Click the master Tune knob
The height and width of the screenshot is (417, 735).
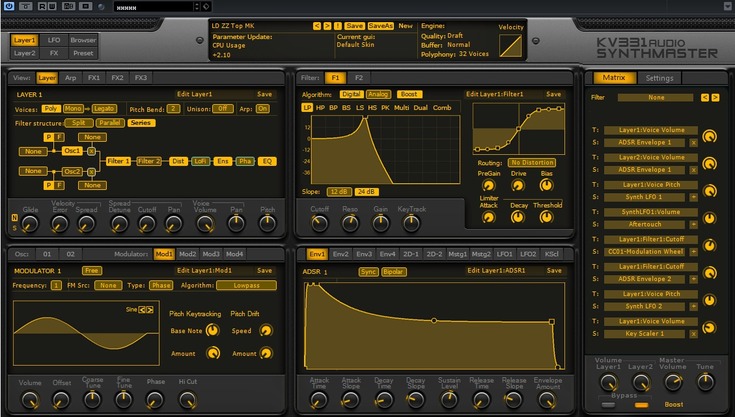click(x=705, y=382)
